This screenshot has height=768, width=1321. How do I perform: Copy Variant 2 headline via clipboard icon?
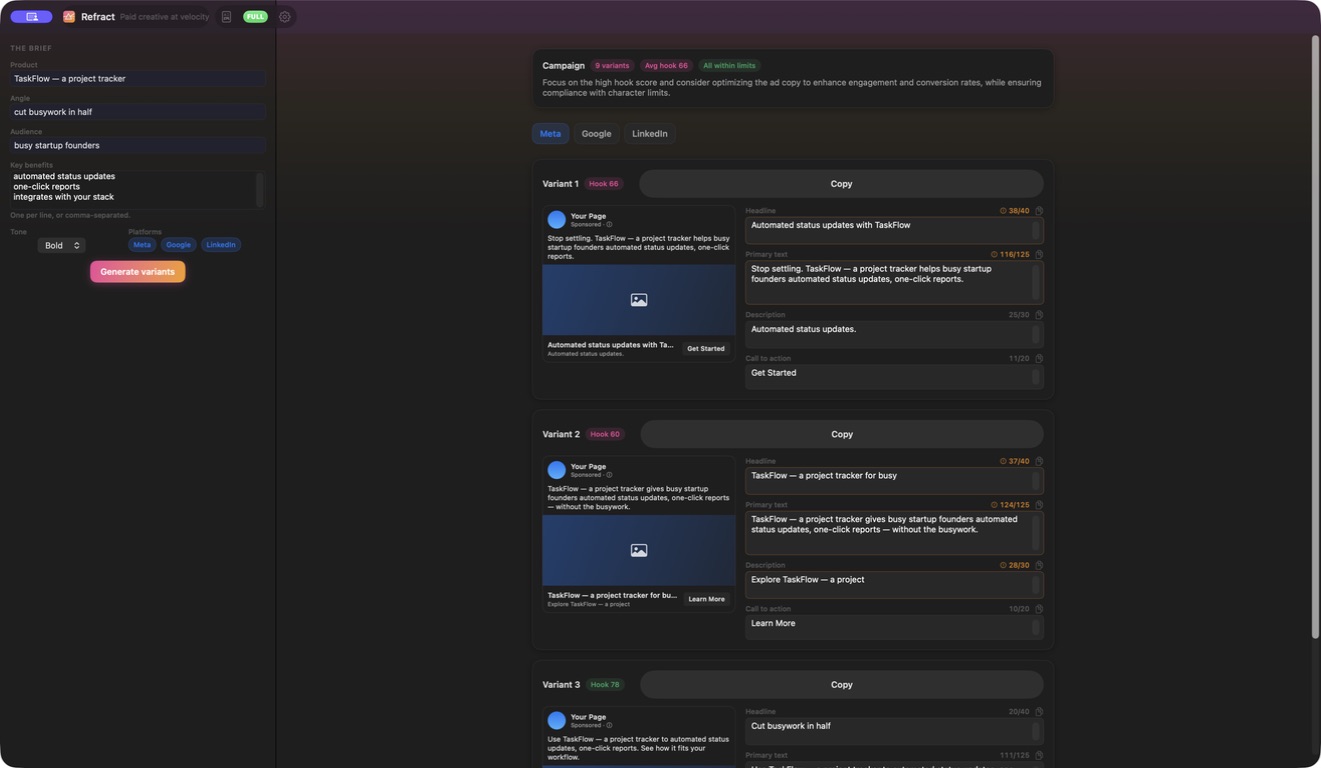tap(1039, 461)
